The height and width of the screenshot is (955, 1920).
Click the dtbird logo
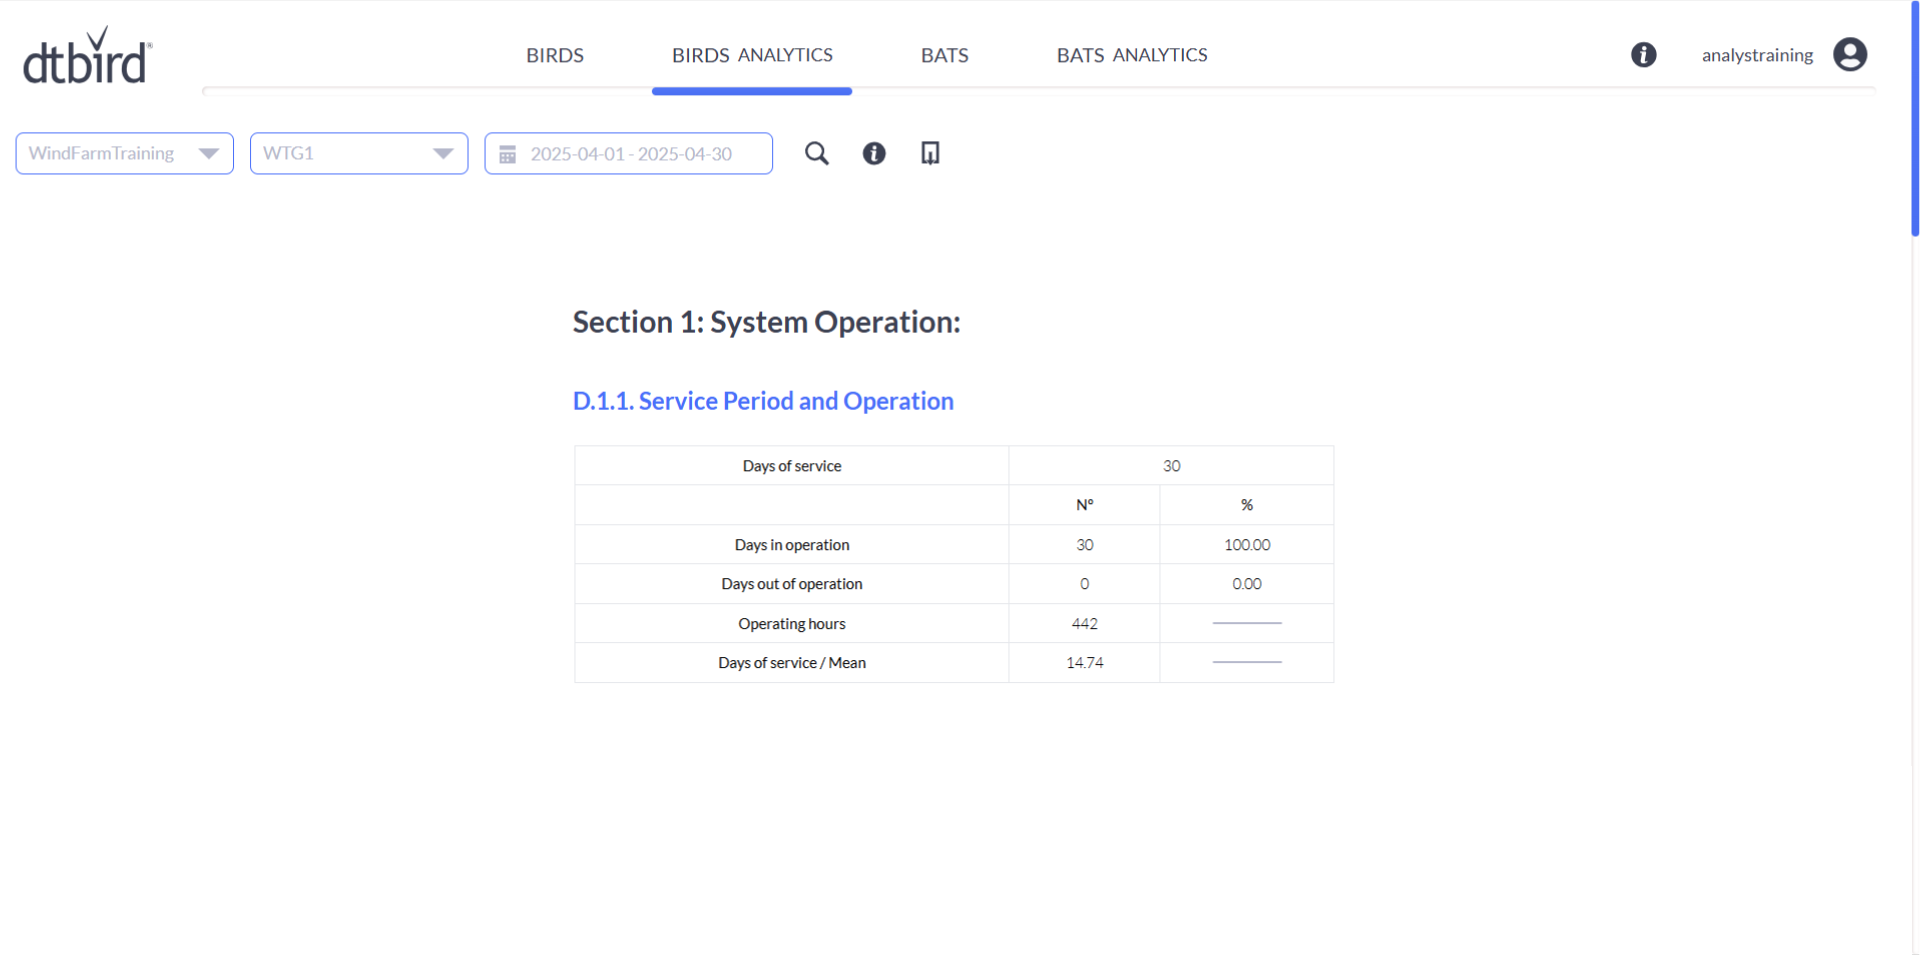tap(87, 56)
